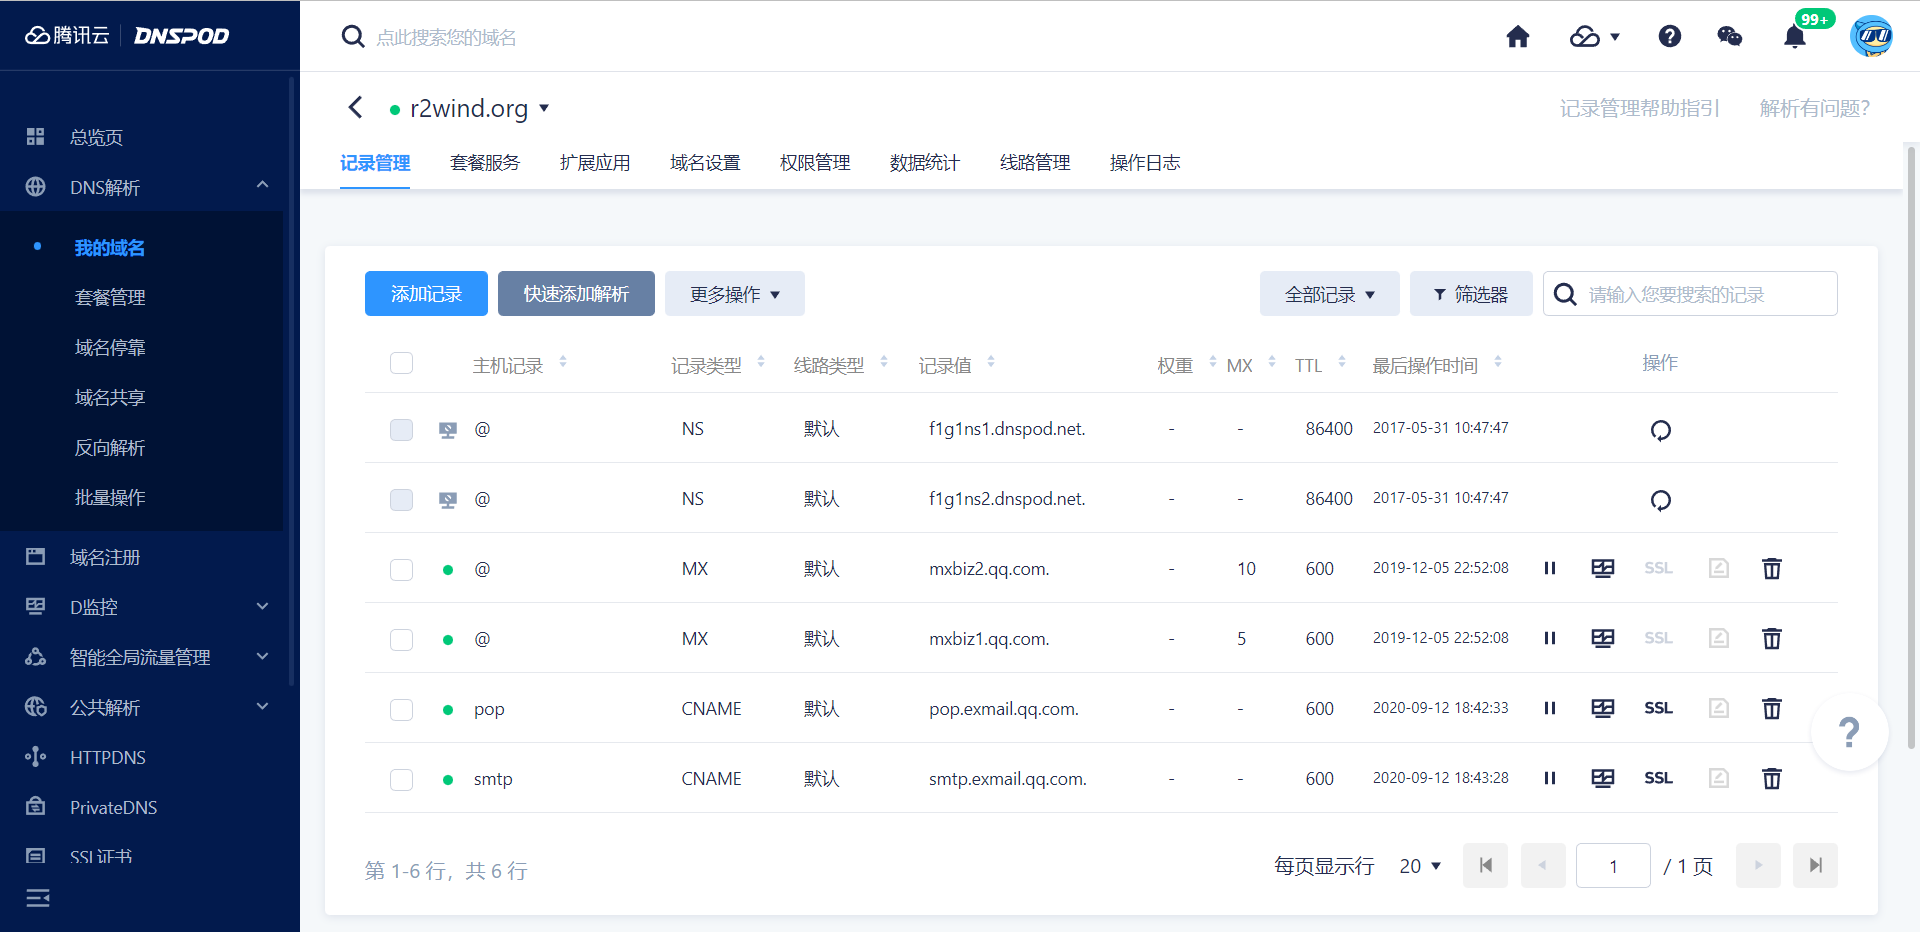Image resolution: width=1920 pixels, height=932 pixels.
Task: Open monitoring for mxbiz1.qq.com. record
Action: pos(1602,638)
